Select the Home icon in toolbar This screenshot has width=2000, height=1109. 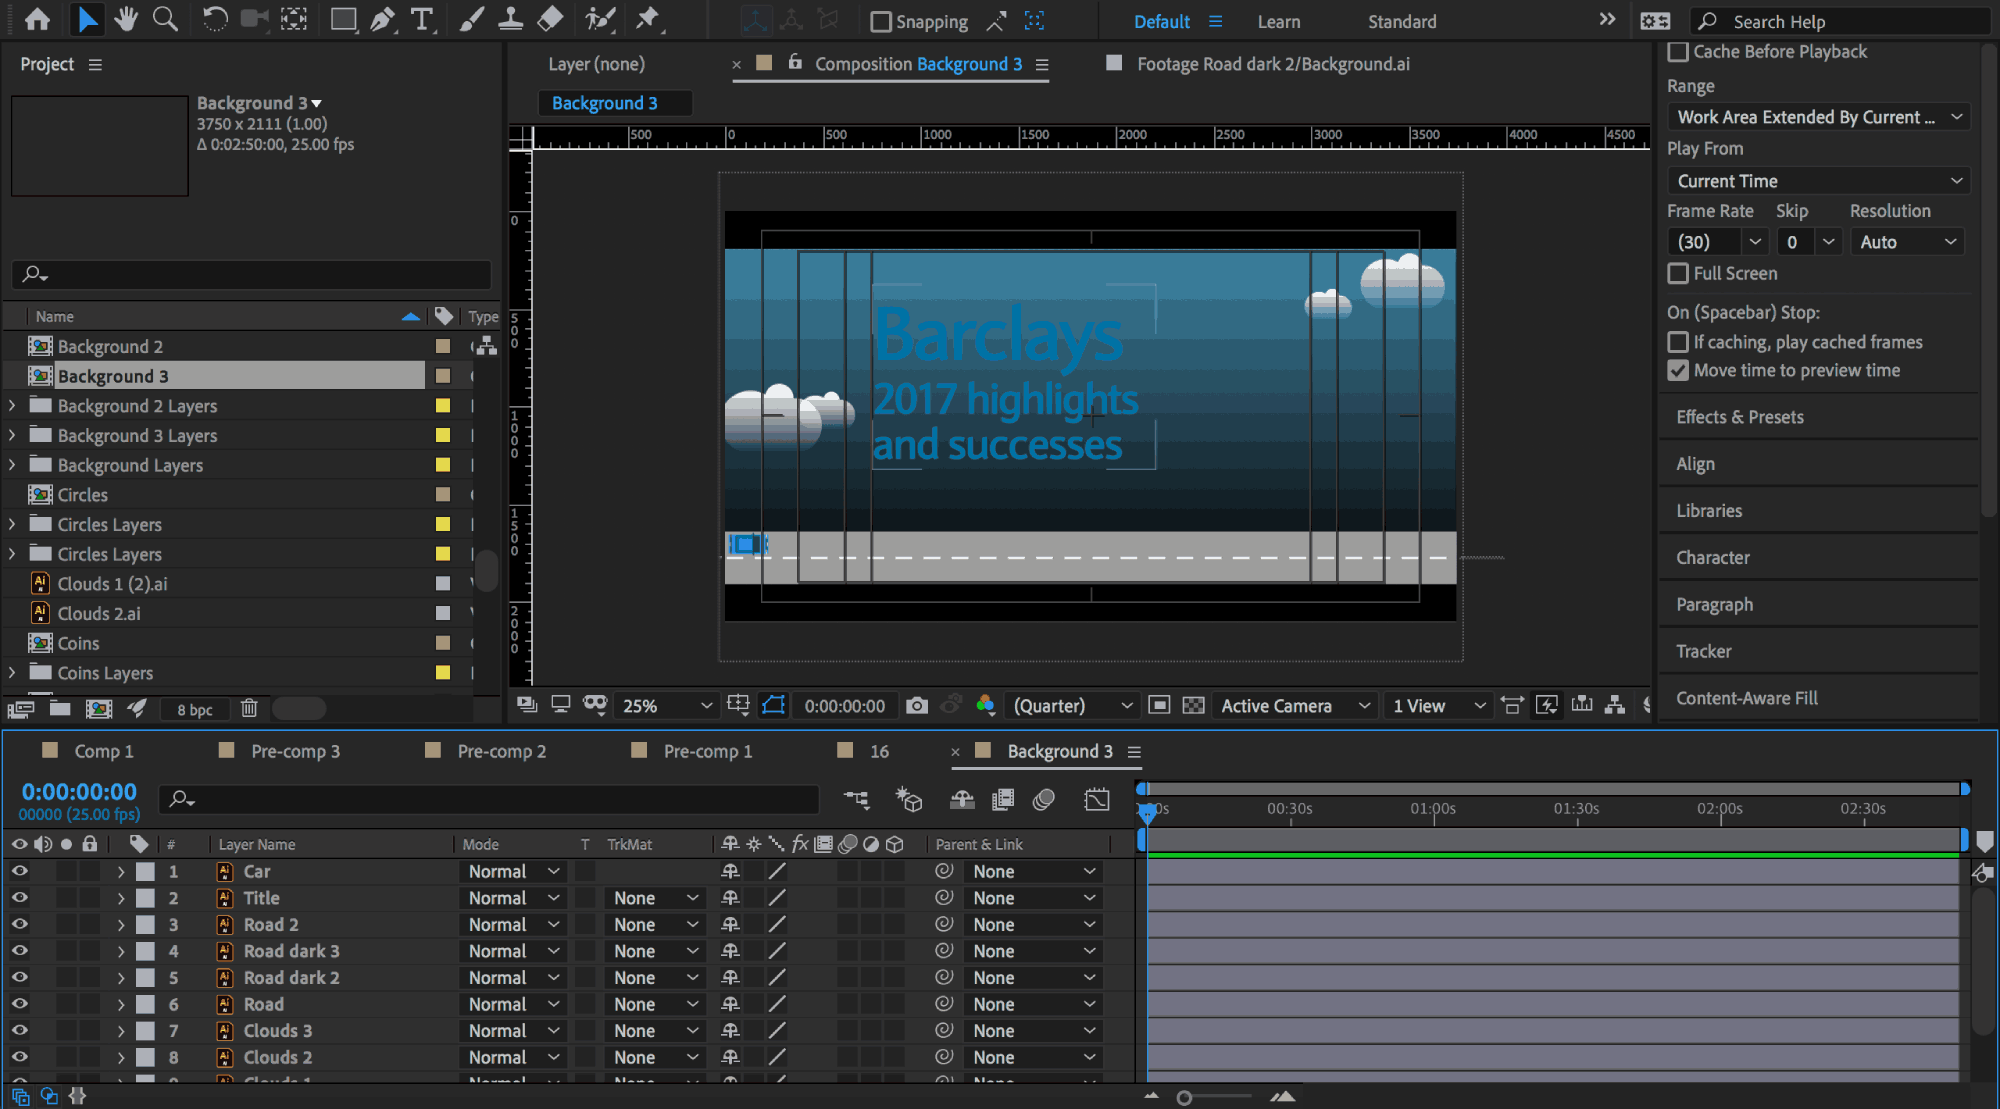[x=37, y=19]
